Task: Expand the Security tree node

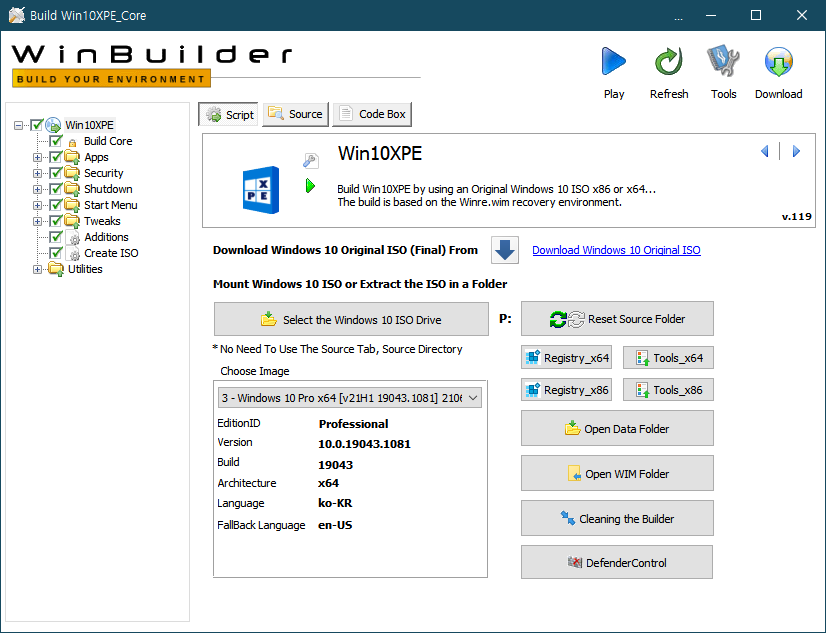Action: point(37,173)
